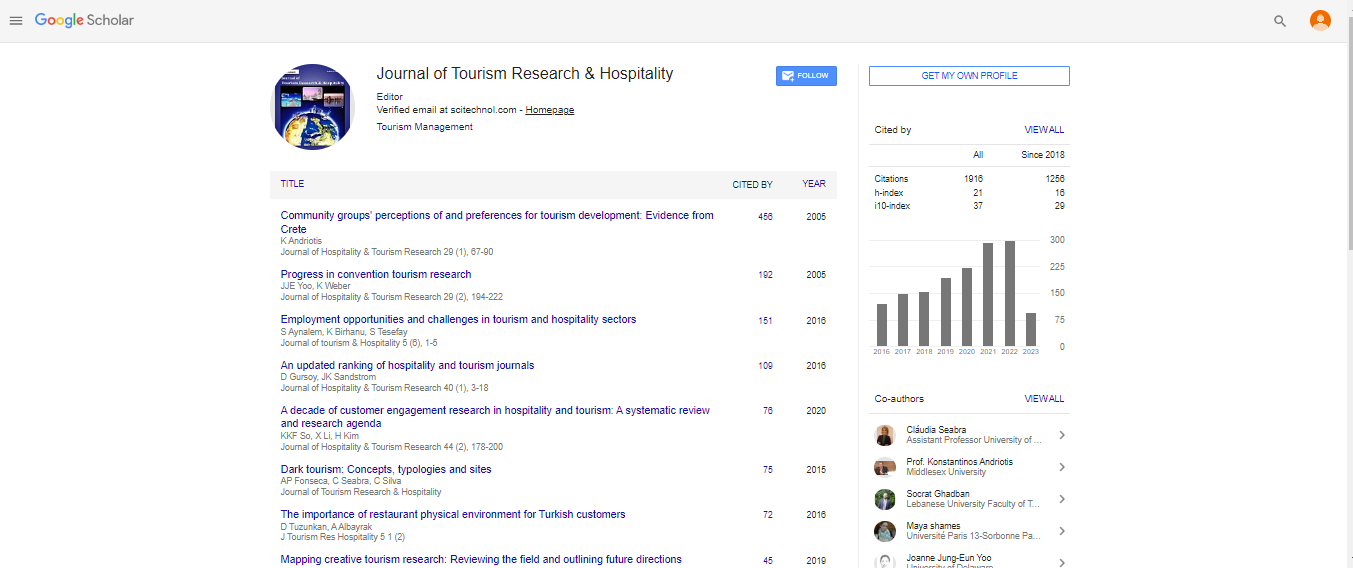The width and height of the screenshot is (1353, 568).
Task: Open An updated ranking of hospitality article
Action: (x=407, y=365)
